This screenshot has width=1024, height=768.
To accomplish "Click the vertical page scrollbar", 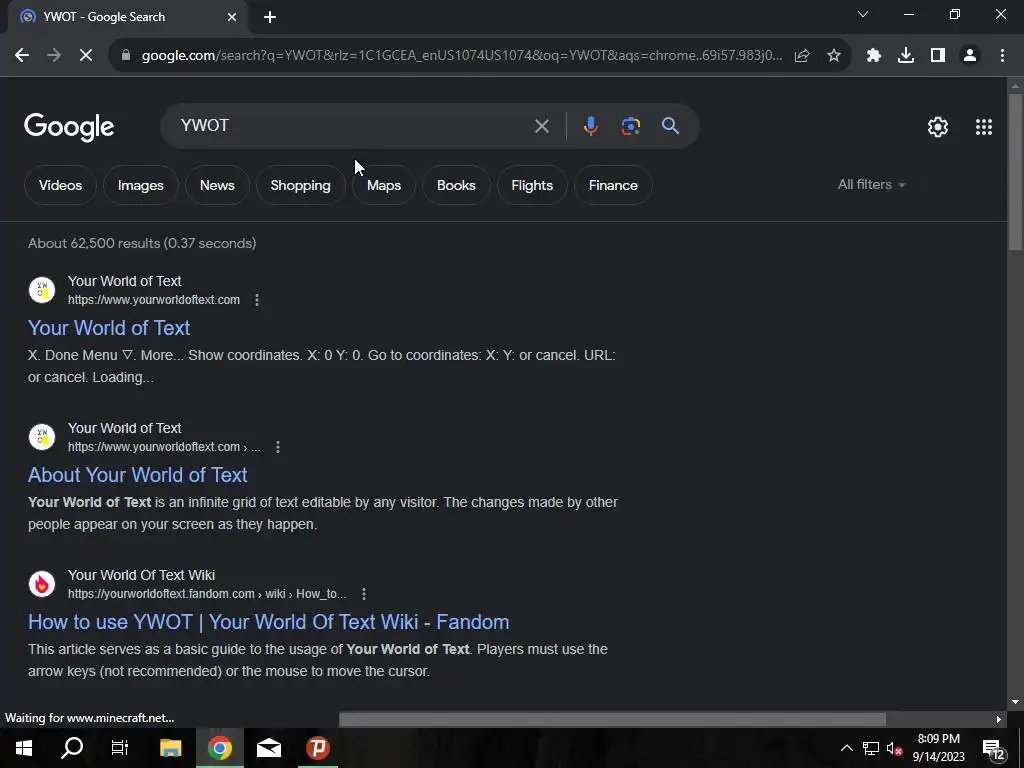I will click(x=1015, y=171).
